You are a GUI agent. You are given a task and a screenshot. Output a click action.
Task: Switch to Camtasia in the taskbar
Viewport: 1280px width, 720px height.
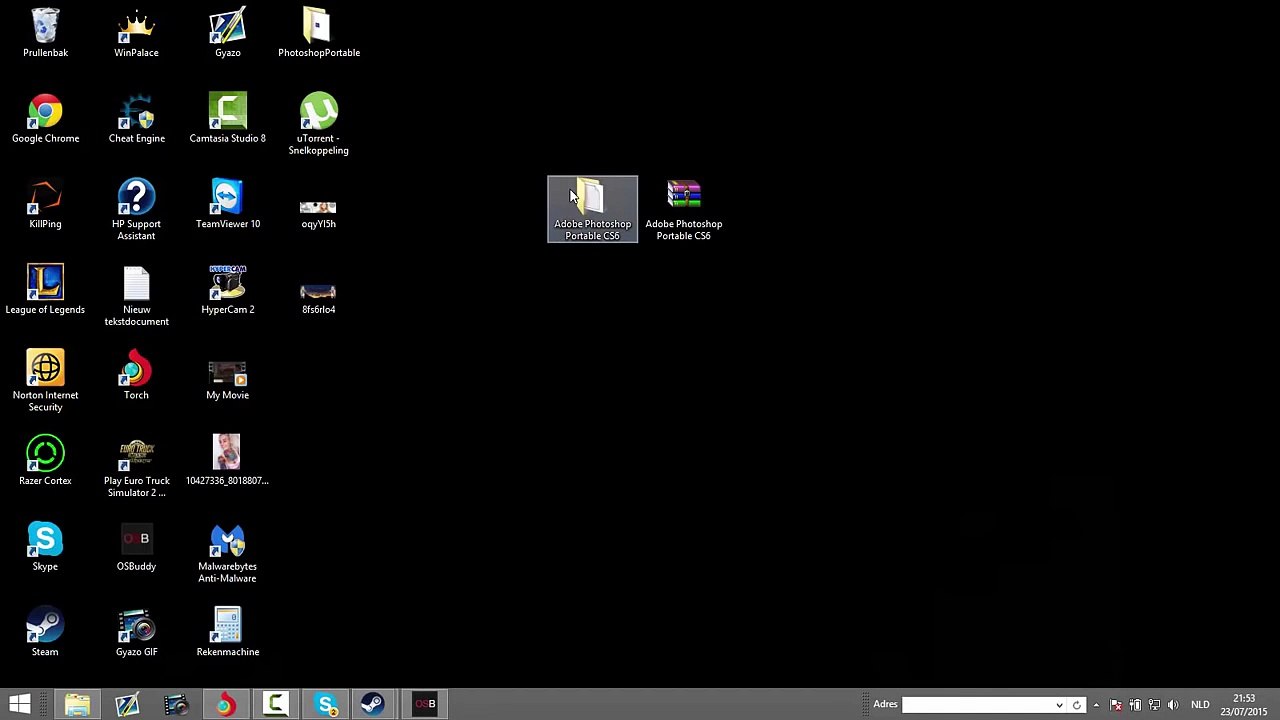click(x=276, y=704)
